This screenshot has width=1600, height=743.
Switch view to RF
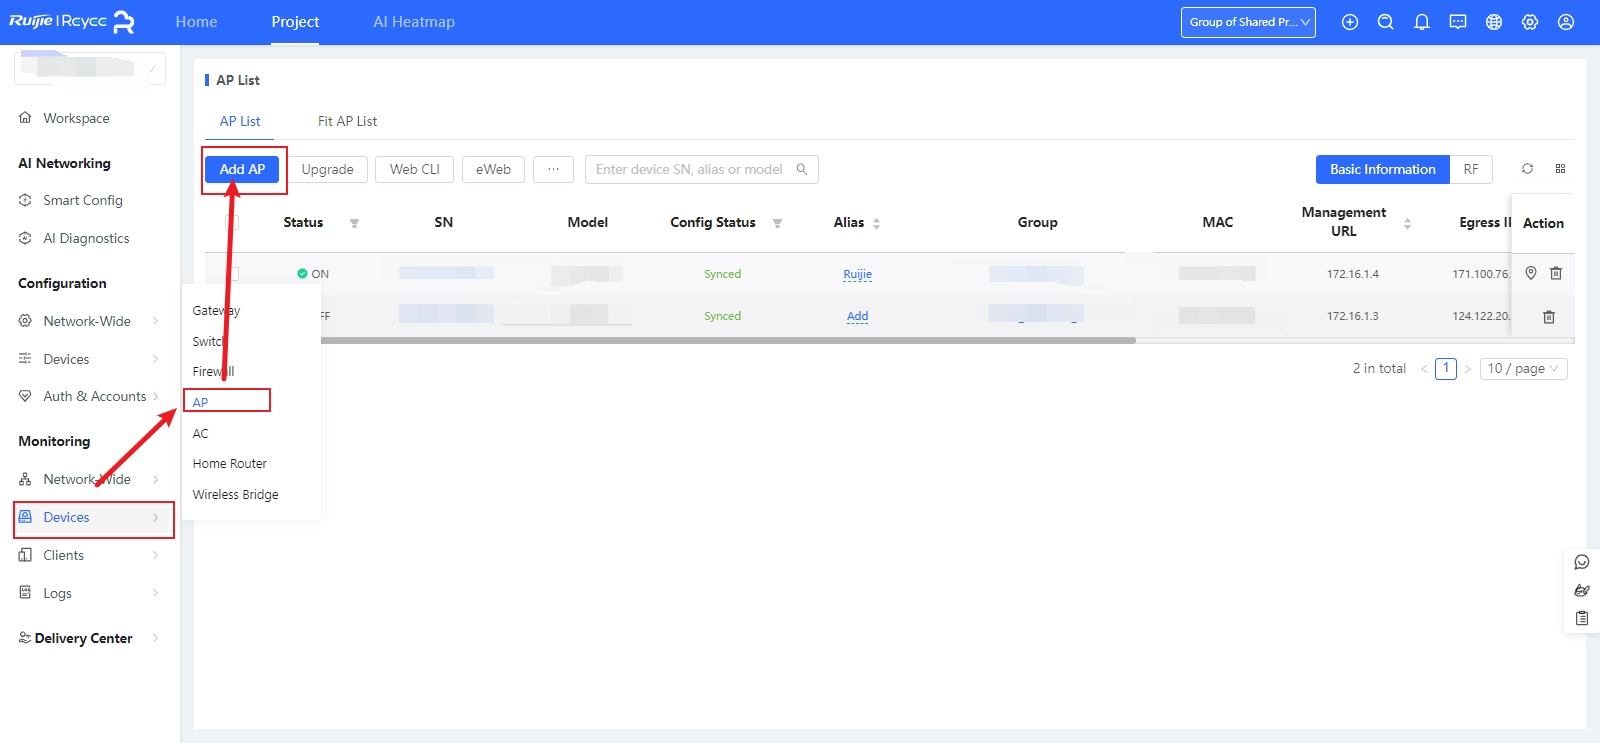1470,169
